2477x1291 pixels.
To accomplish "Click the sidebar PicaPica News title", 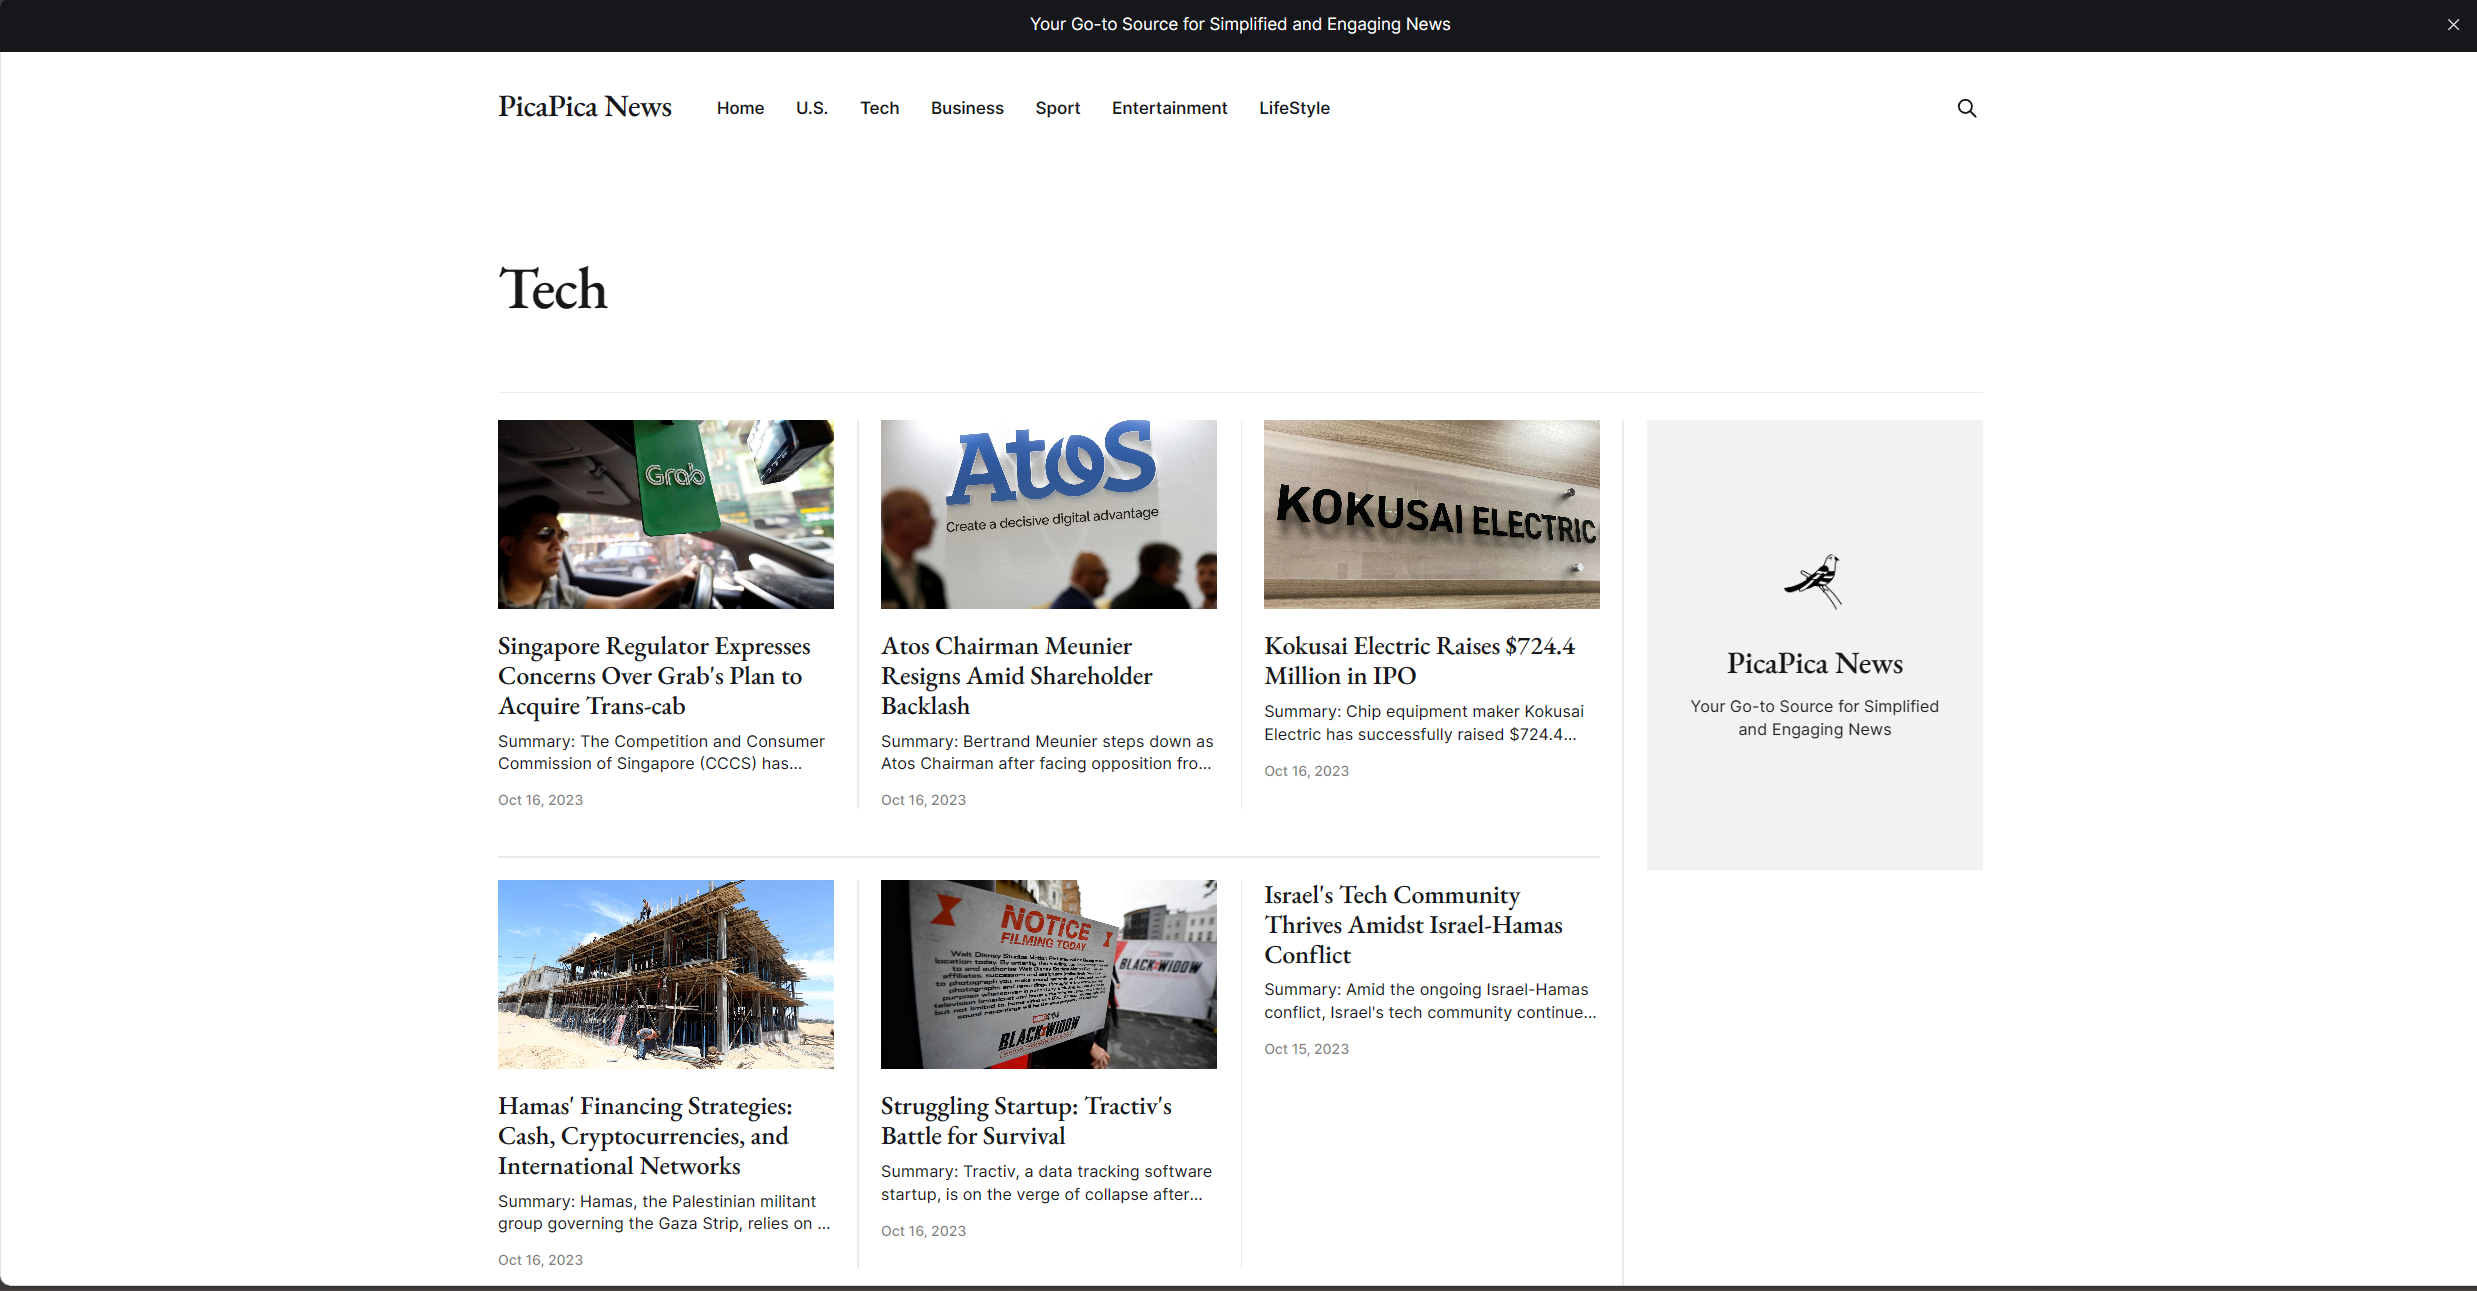I will point(1814,663).
